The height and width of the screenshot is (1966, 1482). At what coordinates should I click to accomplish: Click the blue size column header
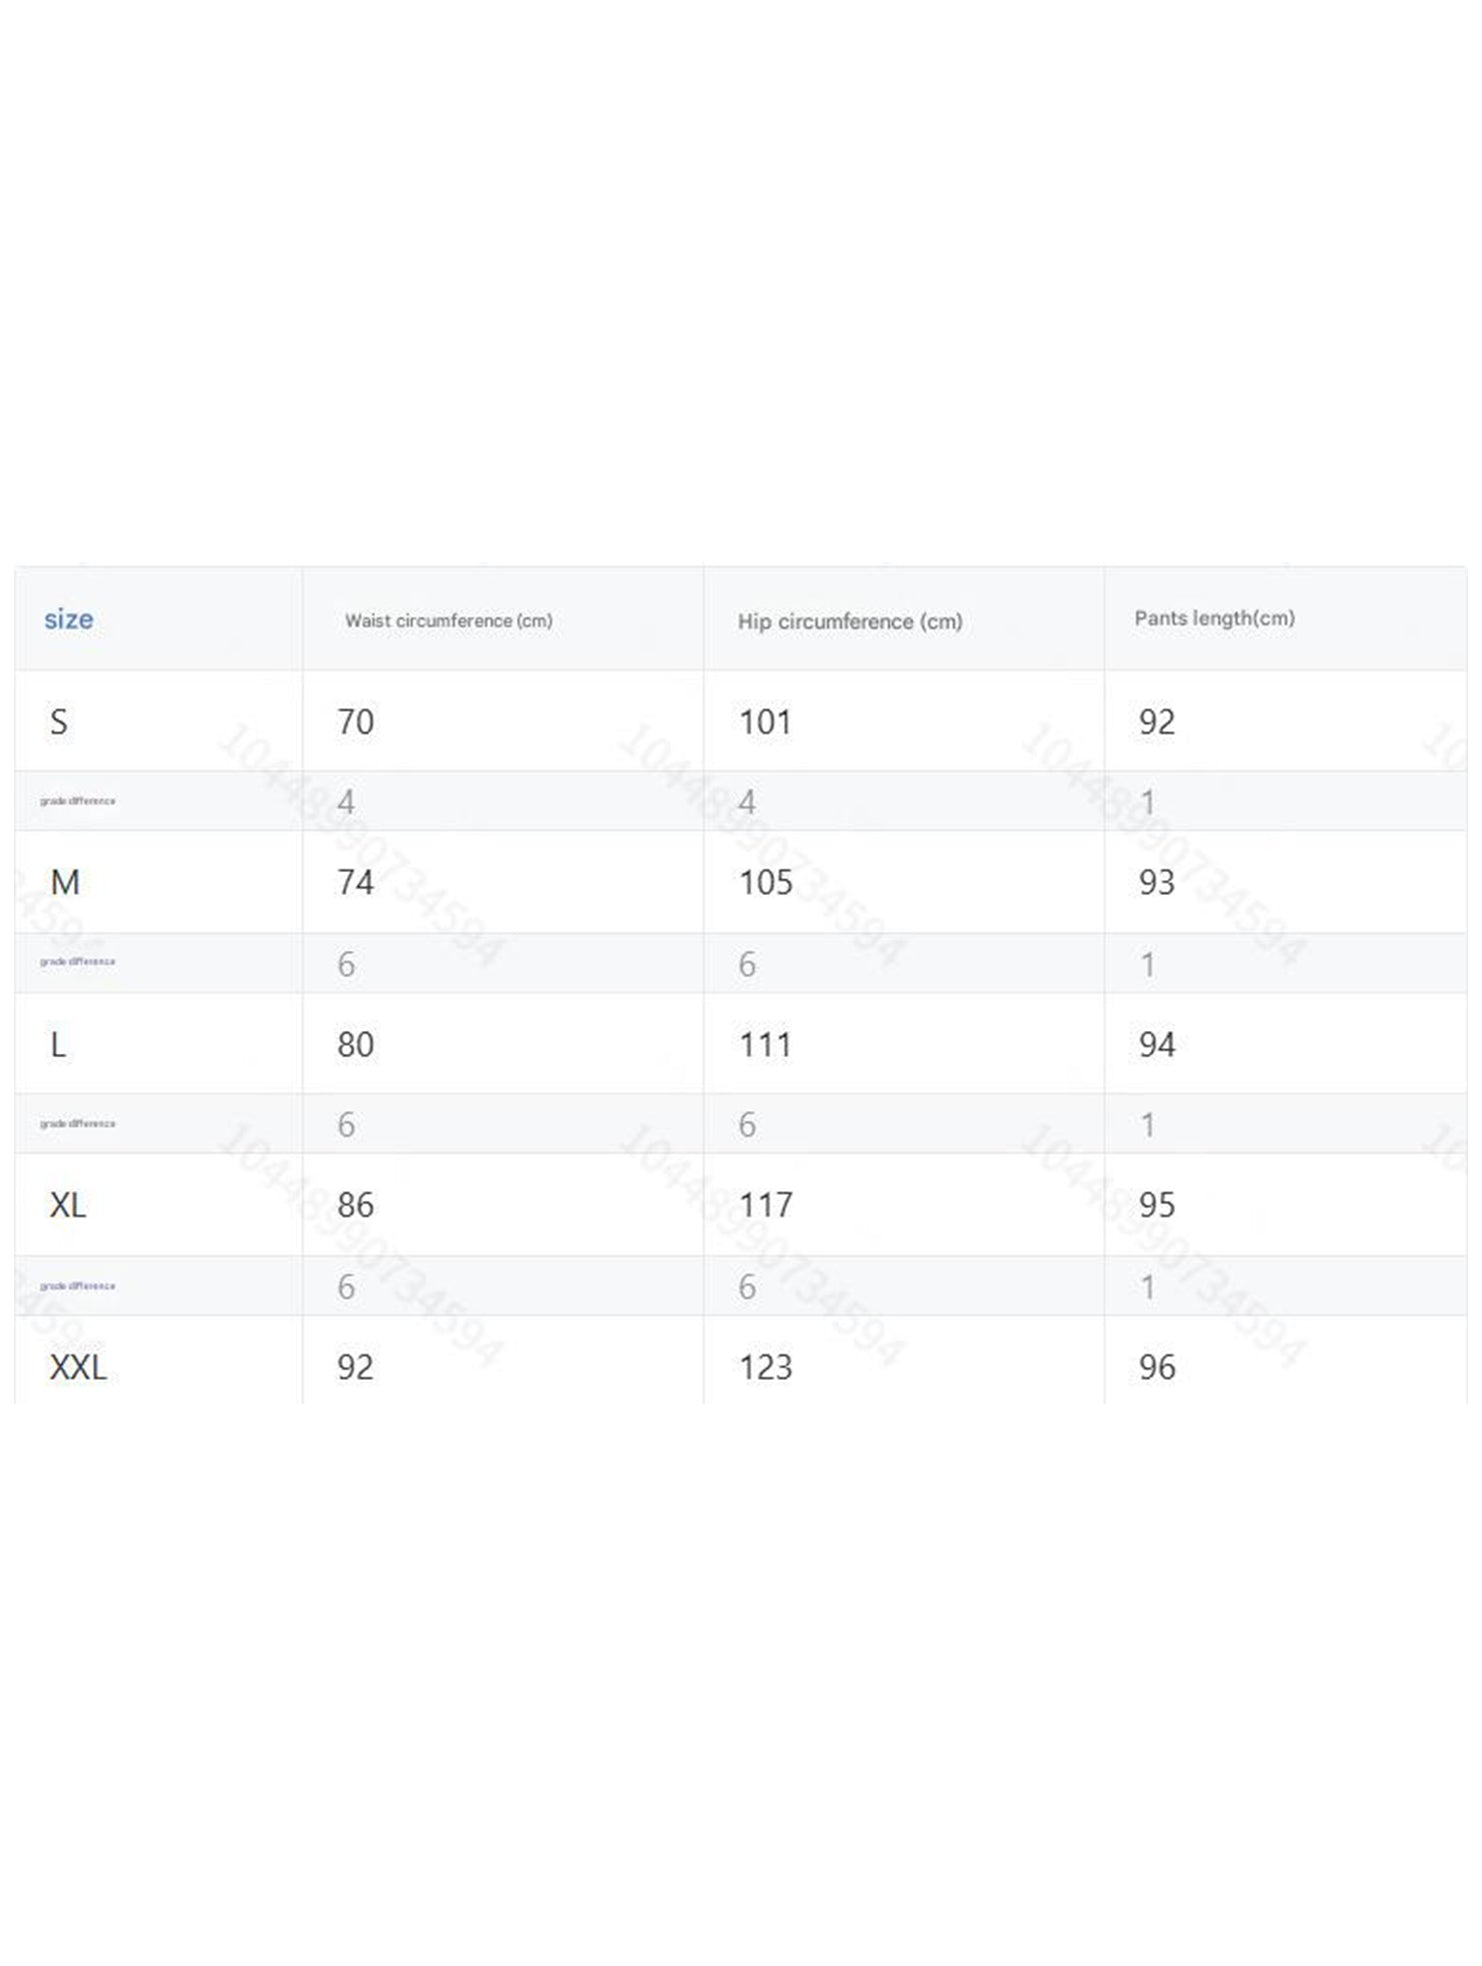pos(68,619)
